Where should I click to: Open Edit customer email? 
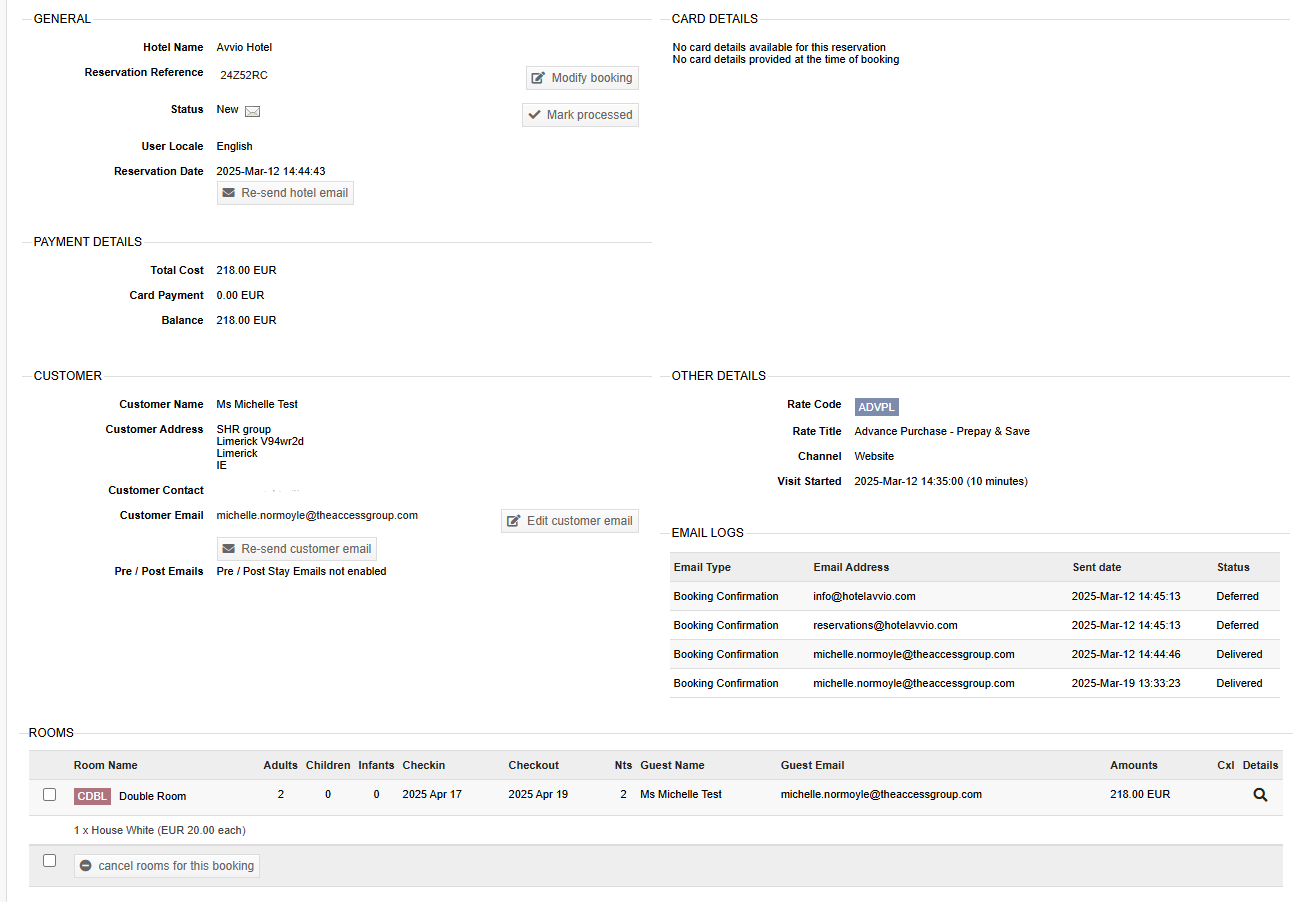[x=570, y=521]
